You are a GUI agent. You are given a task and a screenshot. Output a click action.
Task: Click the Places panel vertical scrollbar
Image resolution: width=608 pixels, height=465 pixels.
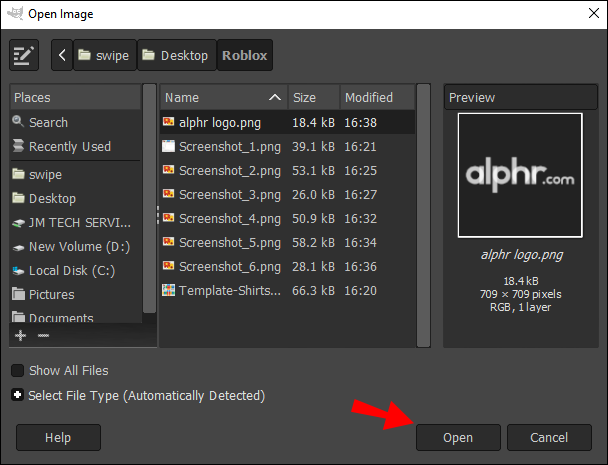point(149,198)
